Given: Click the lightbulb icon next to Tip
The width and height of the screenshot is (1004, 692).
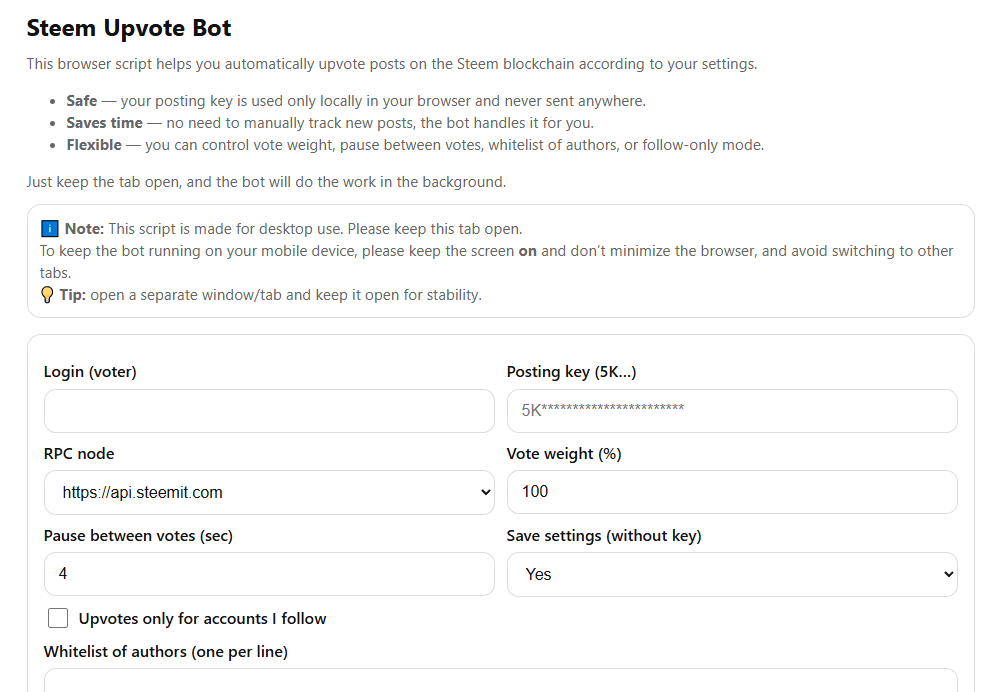Looking at the screenshot, I should [x=47, y=295].
